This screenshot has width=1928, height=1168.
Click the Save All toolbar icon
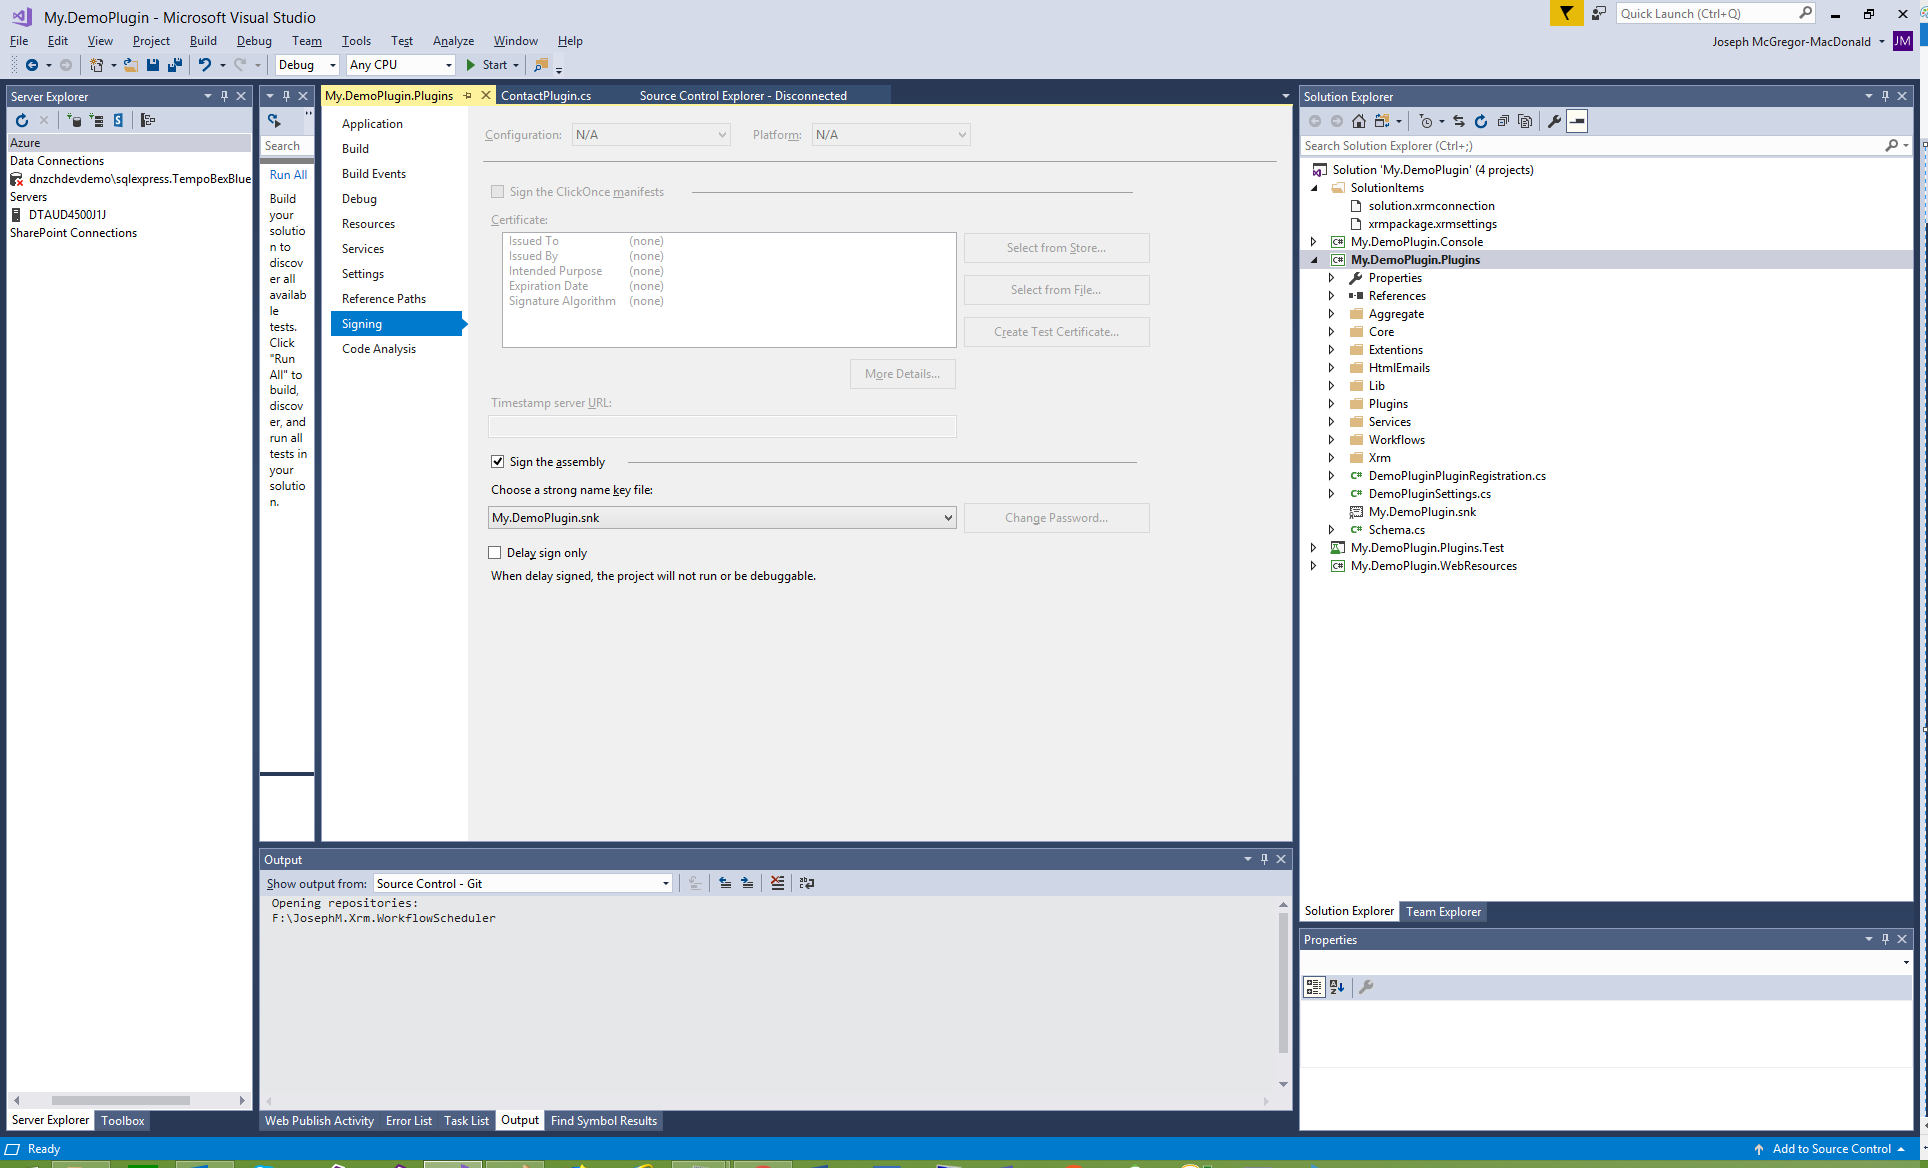coord(174,65)
